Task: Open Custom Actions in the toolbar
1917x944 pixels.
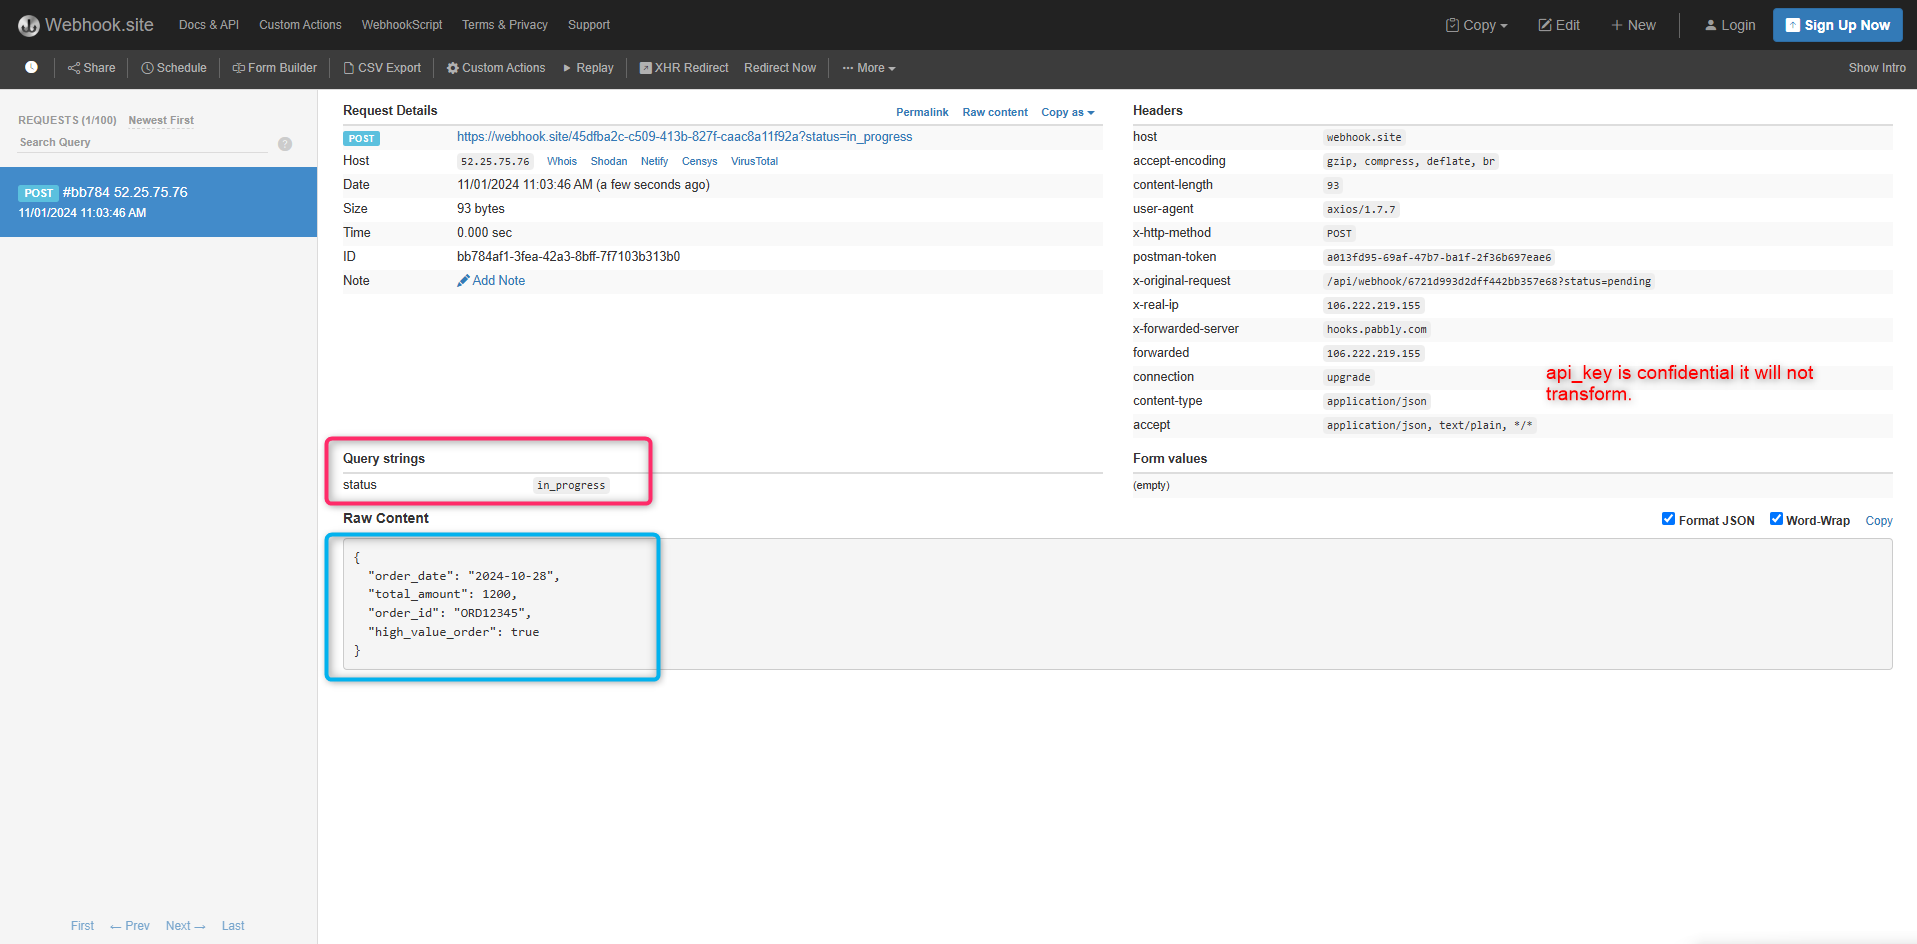Action: click(496, 68)
